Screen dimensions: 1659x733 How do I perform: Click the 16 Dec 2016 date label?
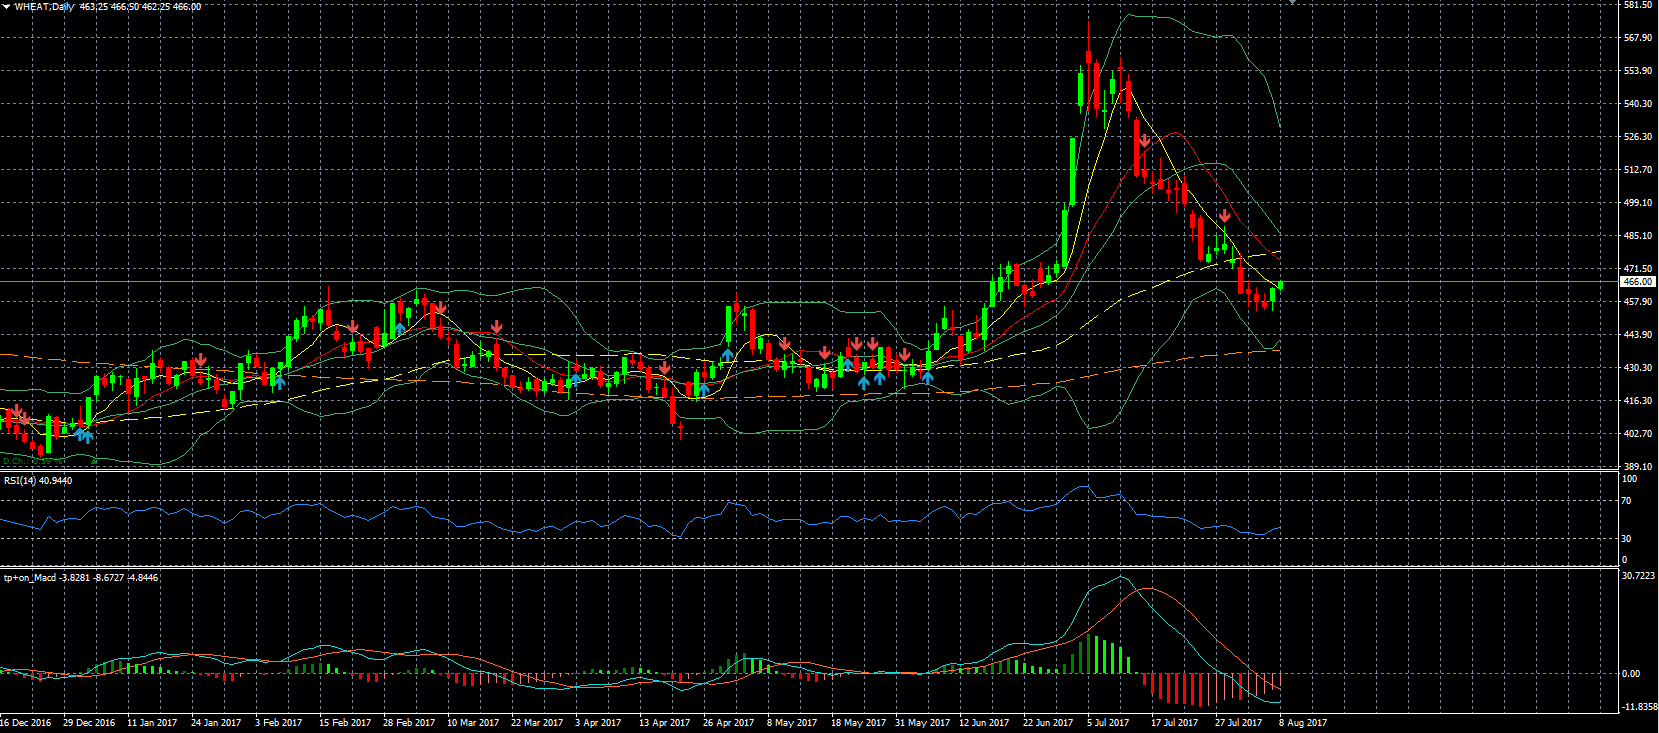(x=26, y=723)
